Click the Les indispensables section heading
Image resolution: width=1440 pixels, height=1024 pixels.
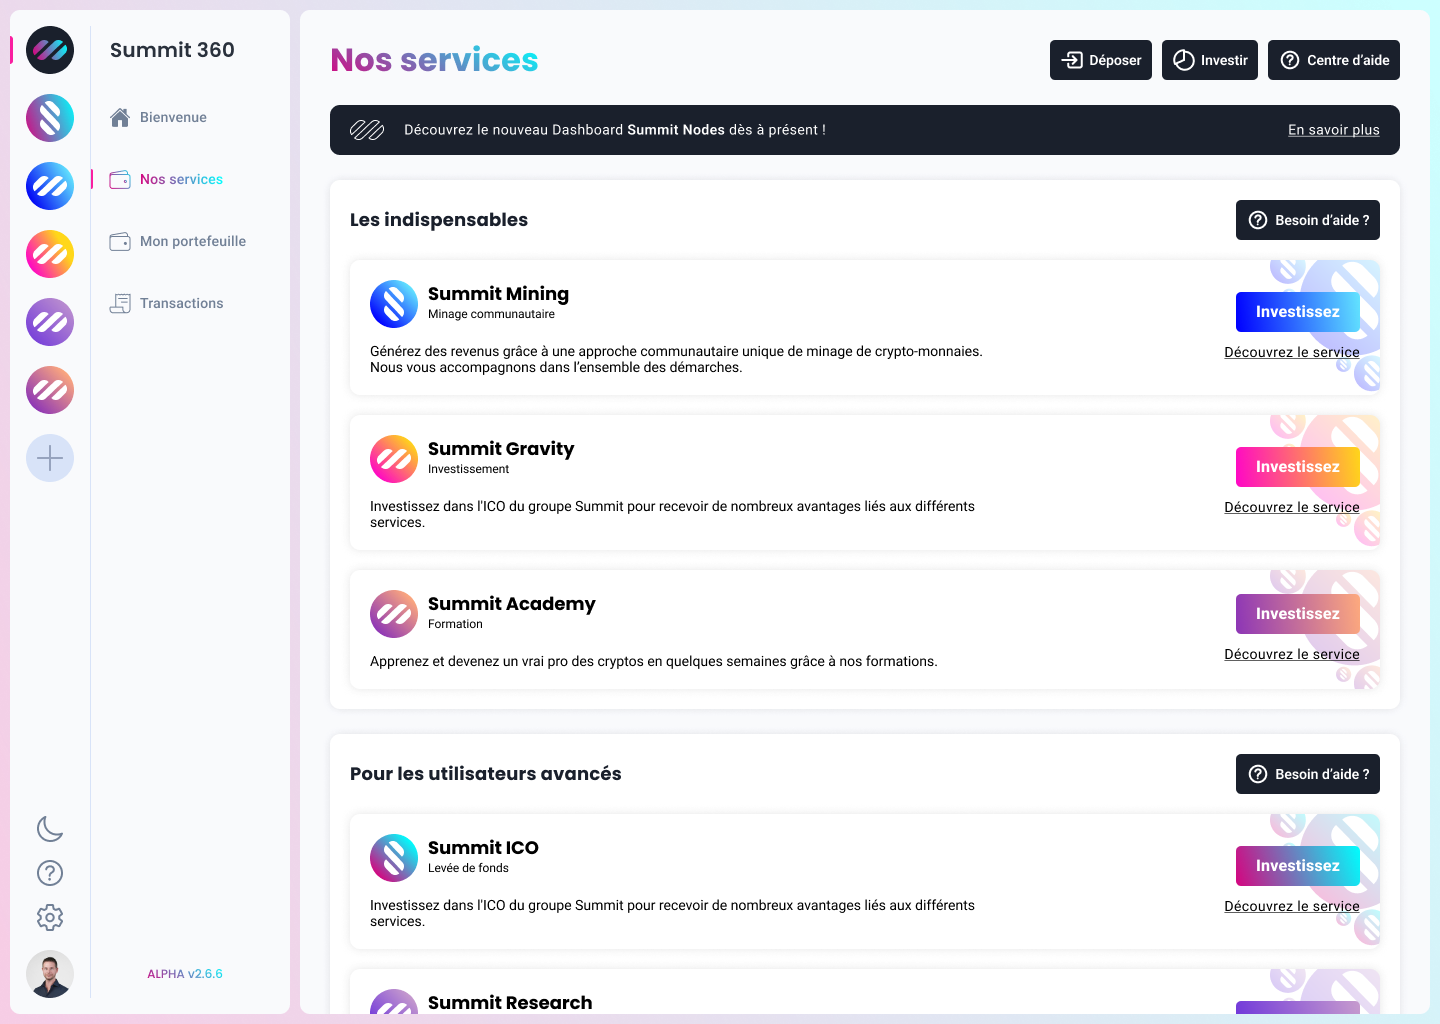[x=439, y=220]
